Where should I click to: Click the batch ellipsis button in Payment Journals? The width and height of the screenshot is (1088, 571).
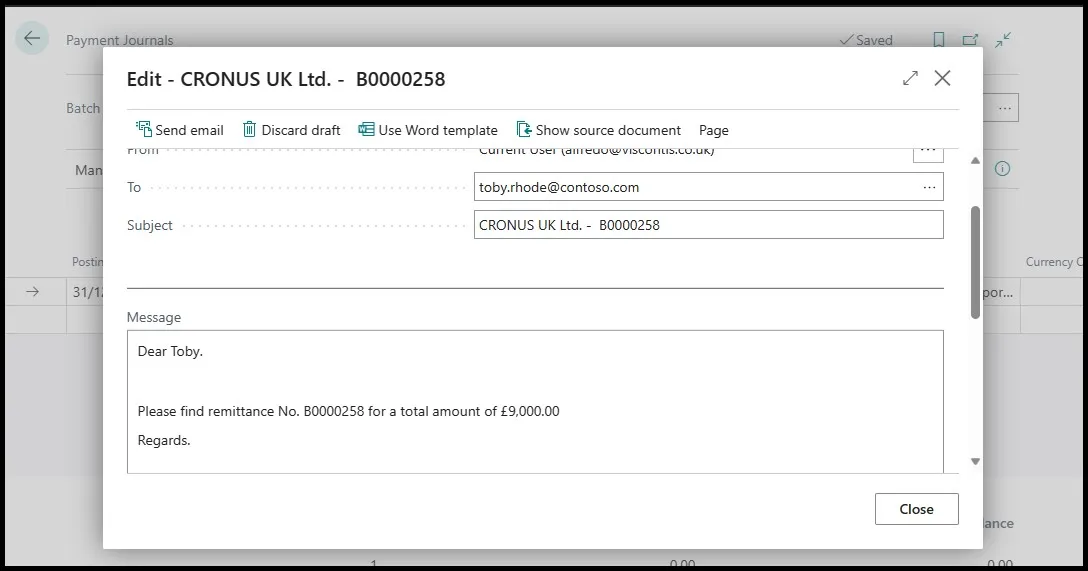(1005, 108)
